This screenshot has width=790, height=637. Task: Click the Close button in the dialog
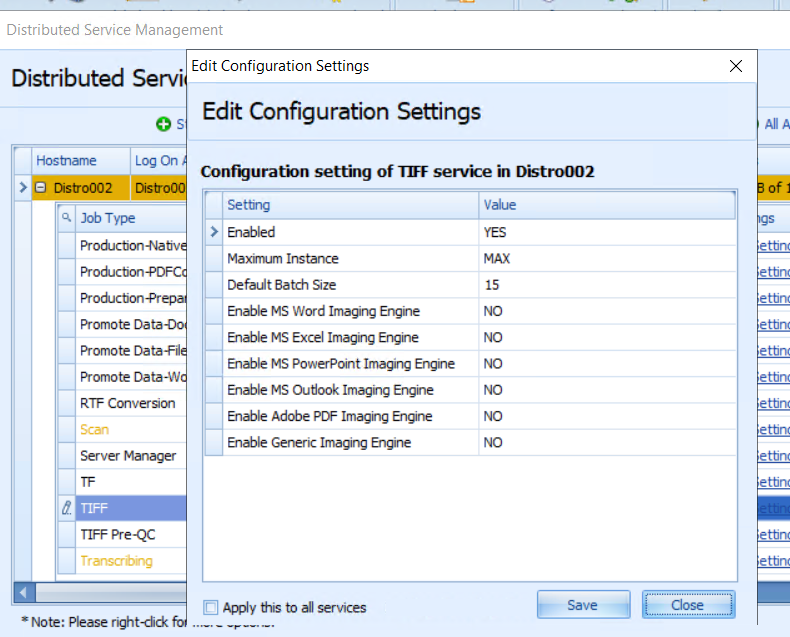point(688,605)
